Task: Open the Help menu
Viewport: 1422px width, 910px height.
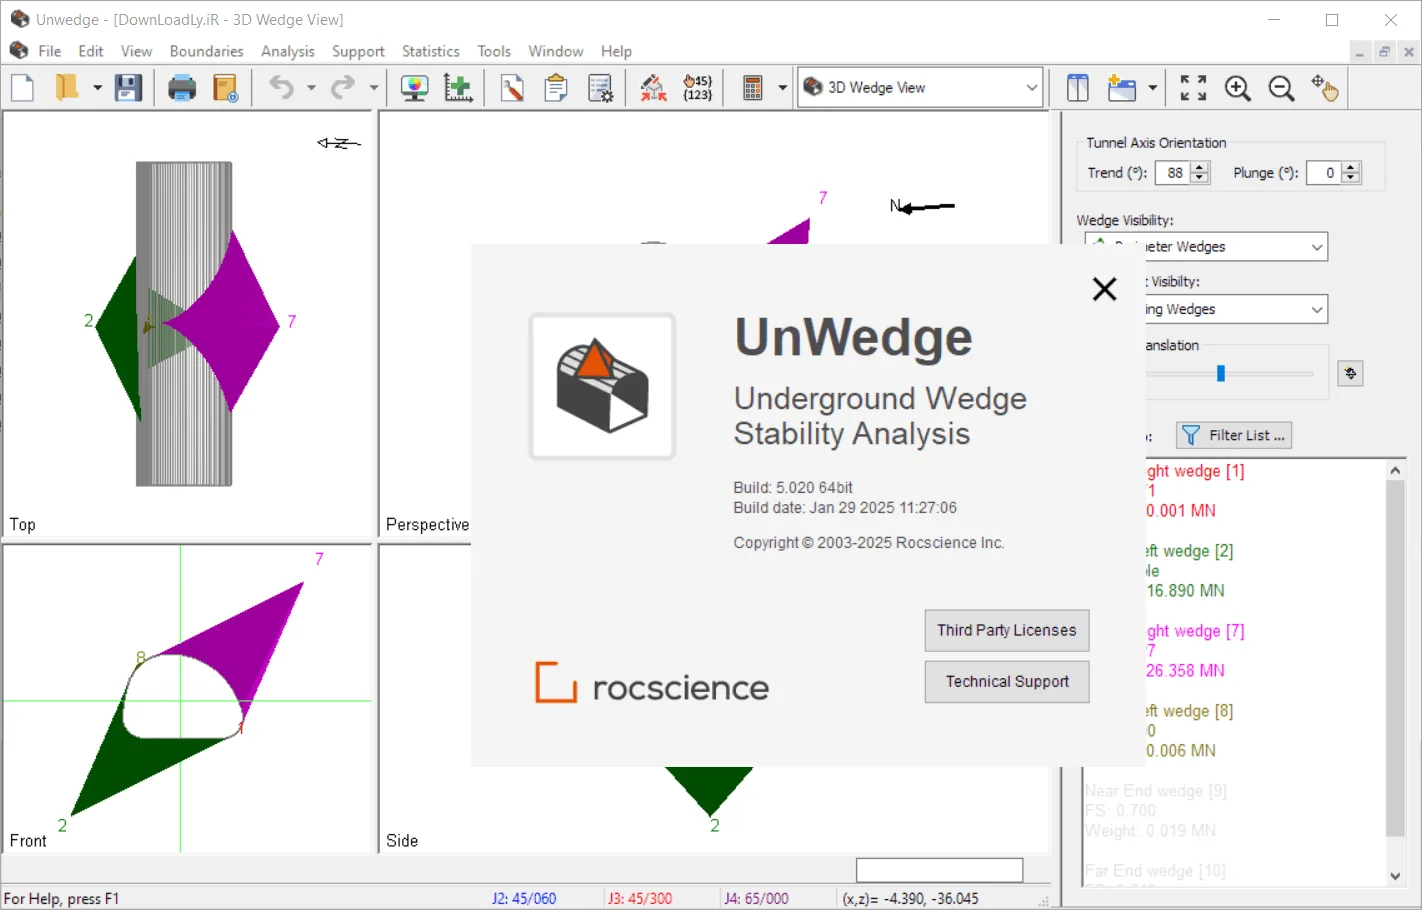Action: pos(616,51)
